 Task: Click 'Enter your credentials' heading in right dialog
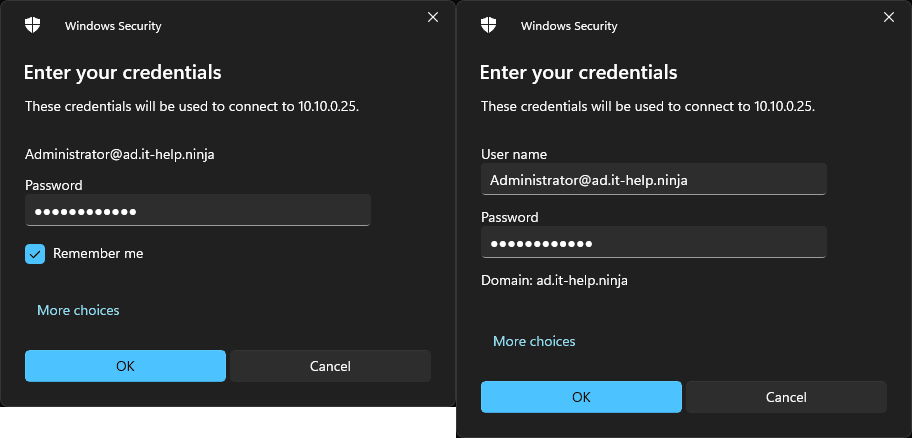click(x=578, y=73)
